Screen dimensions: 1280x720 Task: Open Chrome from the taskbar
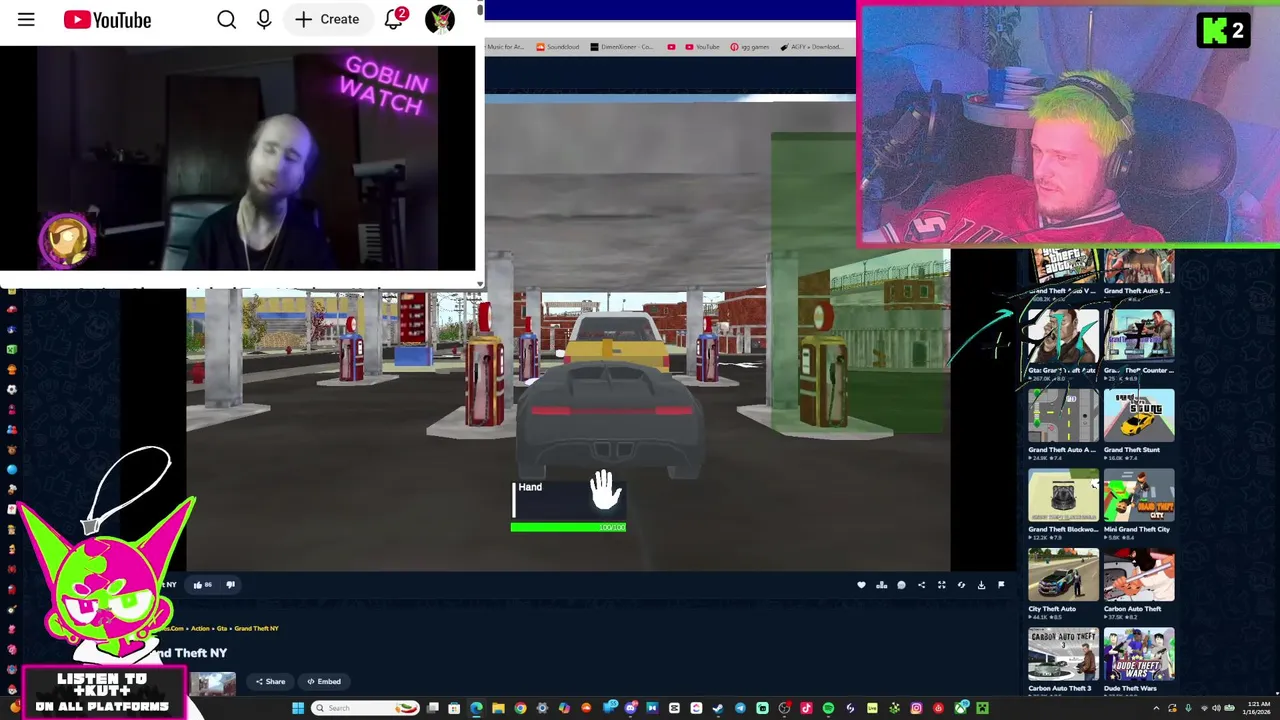coord(521,708)
